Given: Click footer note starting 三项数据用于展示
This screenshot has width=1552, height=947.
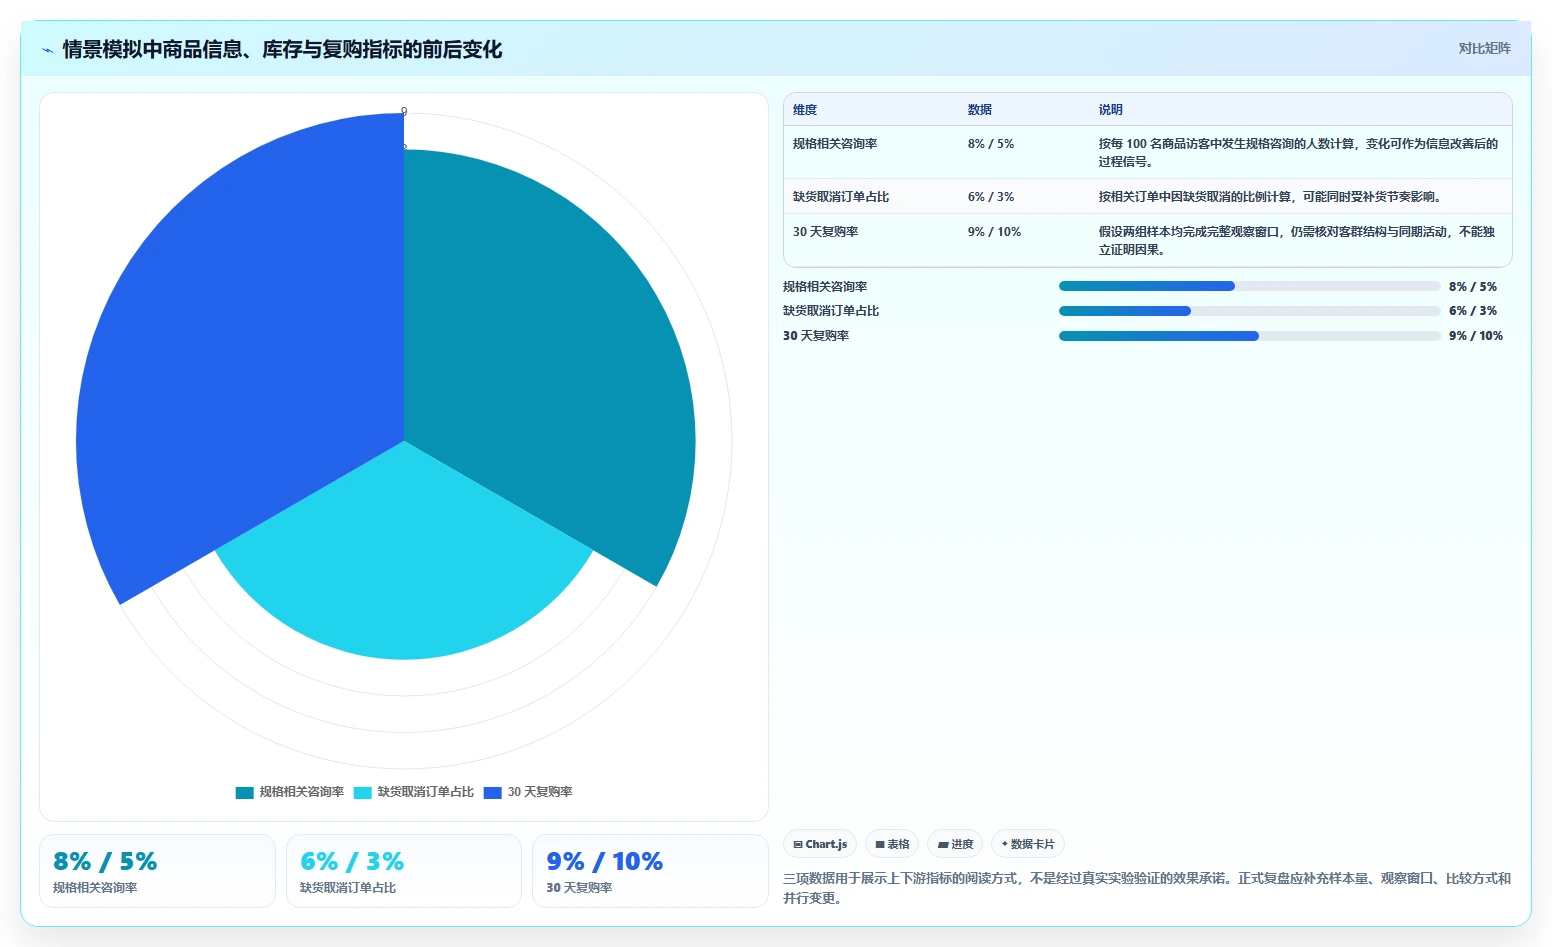Looking at the screenshot, I should tap(1147, 888).
